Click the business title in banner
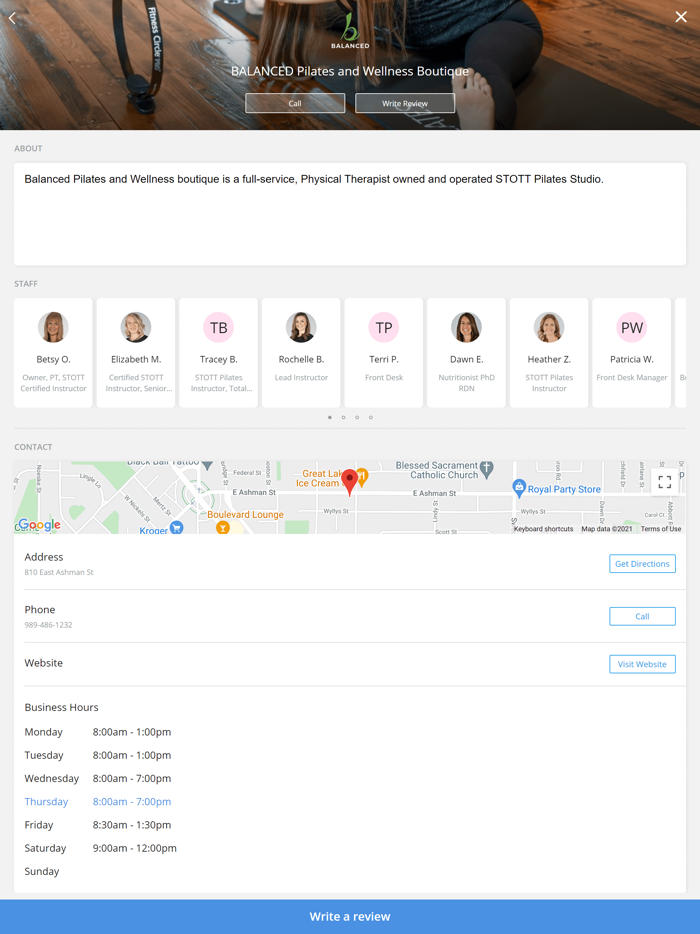Viewport: 700px width, 934px height. click(350, 71)
